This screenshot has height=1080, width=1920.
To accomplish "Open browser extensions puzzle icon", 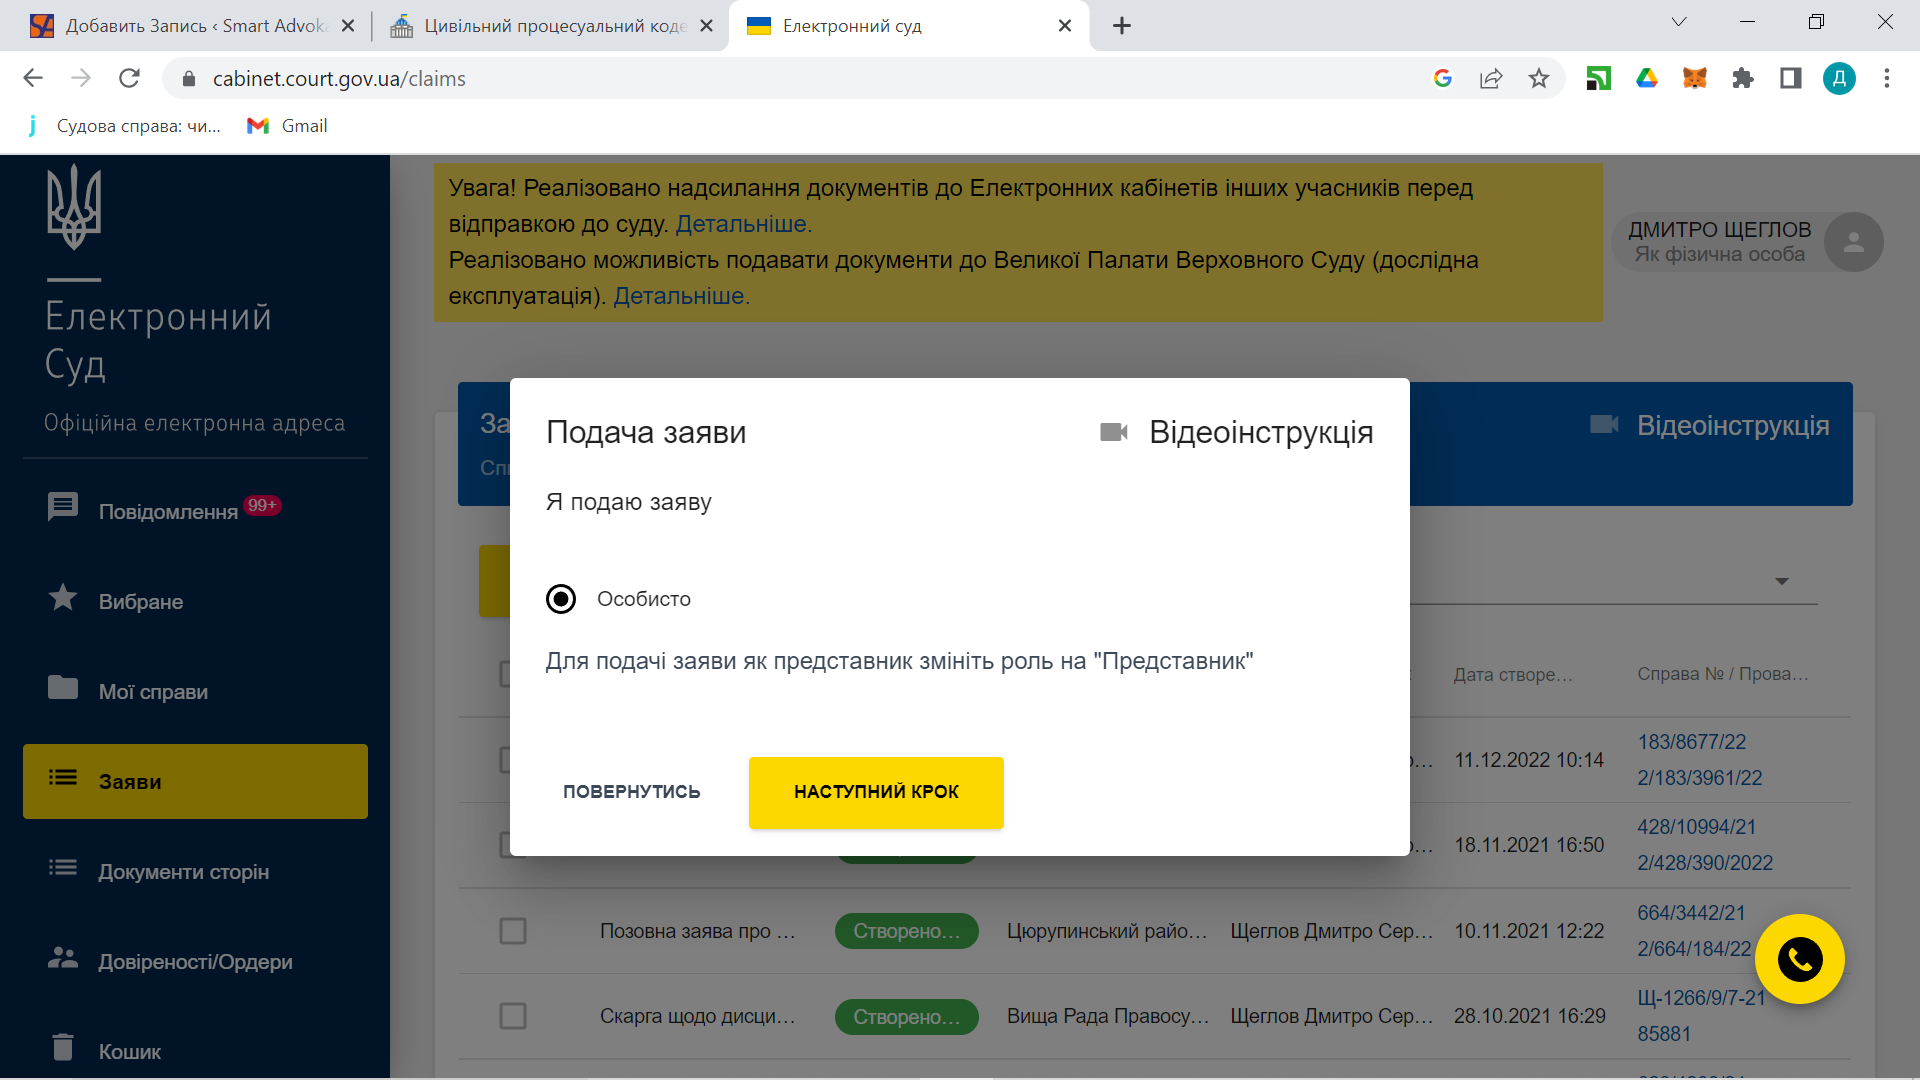I will tap(1742, 79).
